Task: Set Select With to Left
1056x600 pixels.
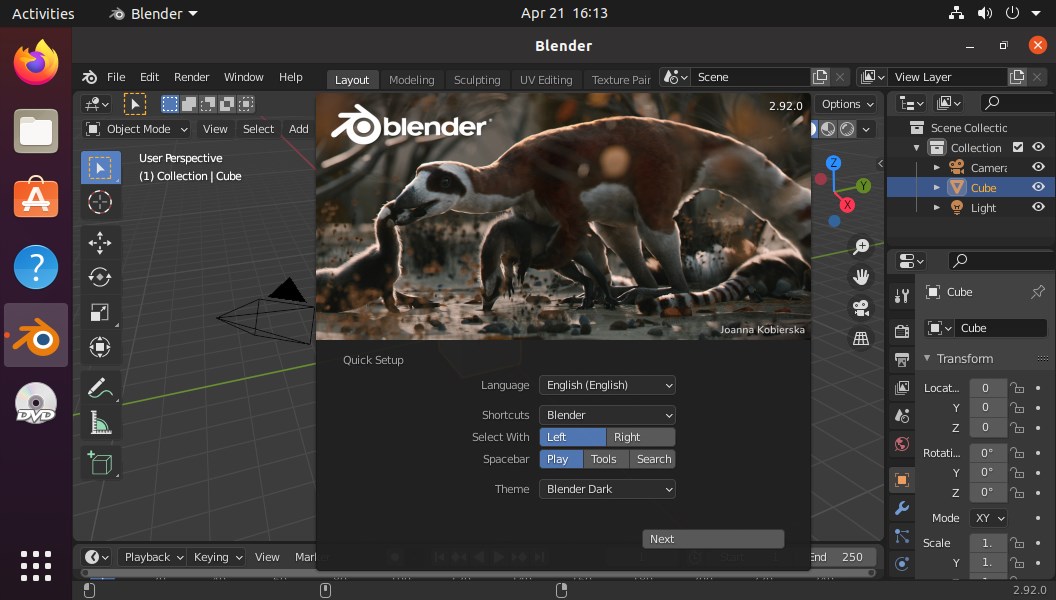Action: click(573, 437)
